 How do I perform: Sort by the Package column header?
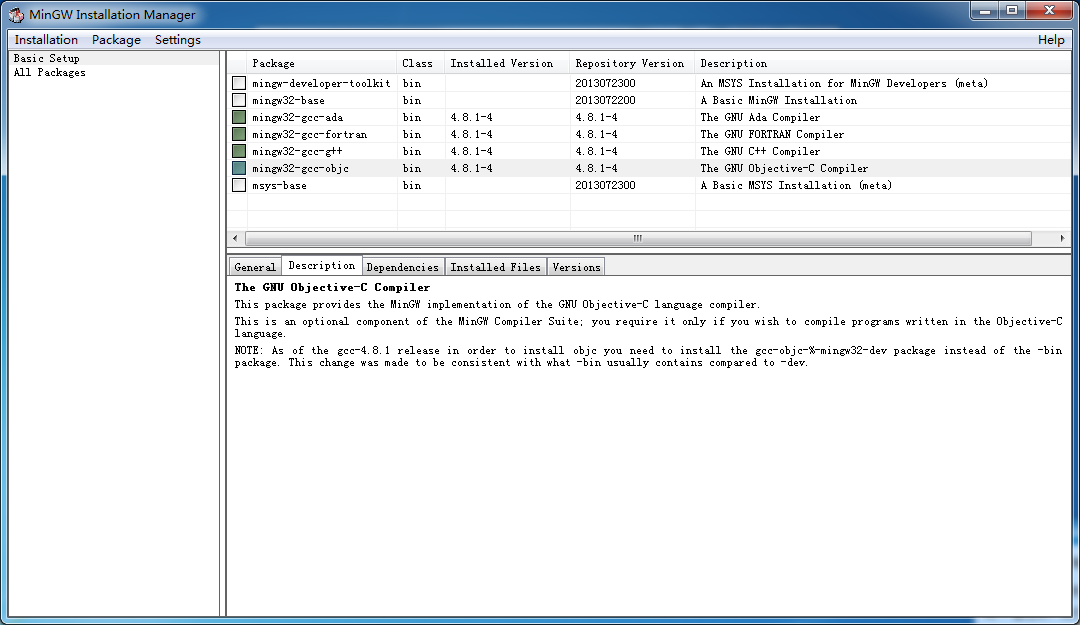pyautogui.click(x=322, y=63)
